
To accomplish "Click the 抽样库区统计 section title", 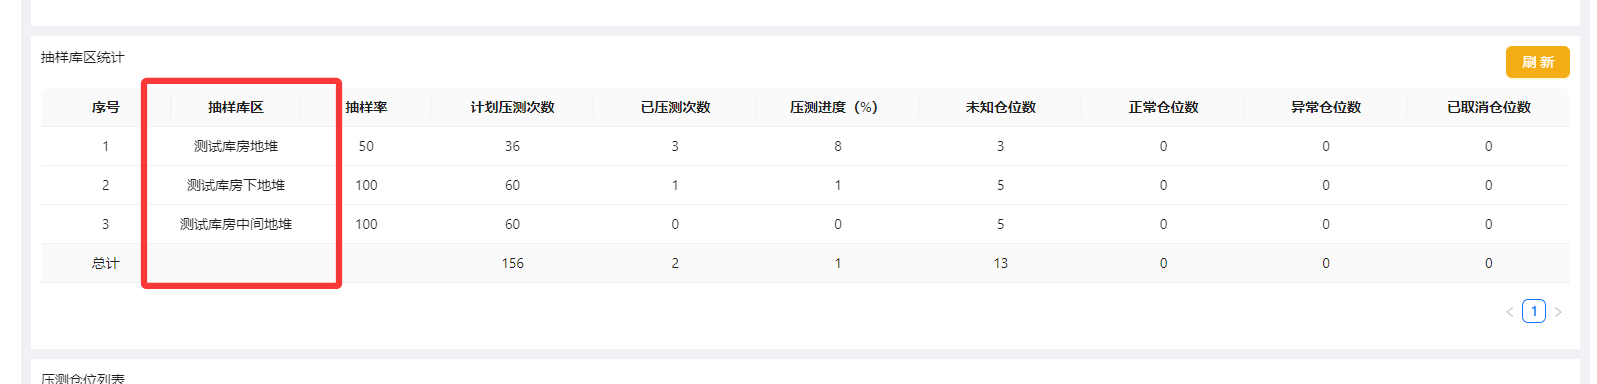I will pos(83,57).
